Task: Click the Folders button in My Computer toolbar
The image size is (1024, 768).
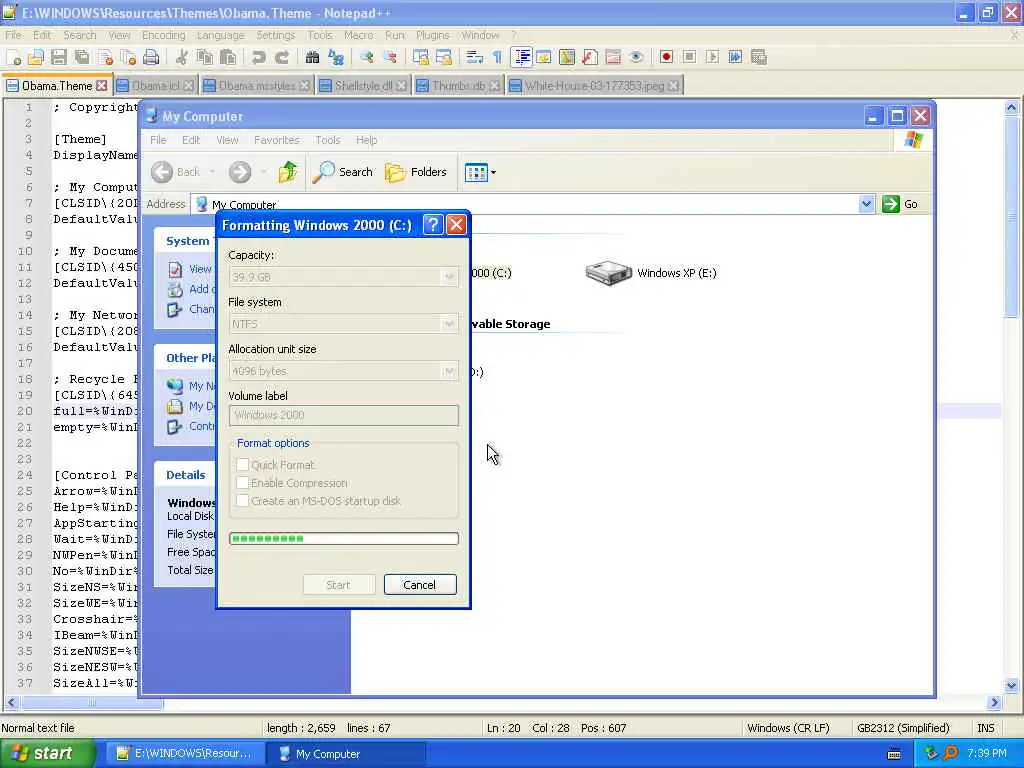Action: click(x=416, y=172)
